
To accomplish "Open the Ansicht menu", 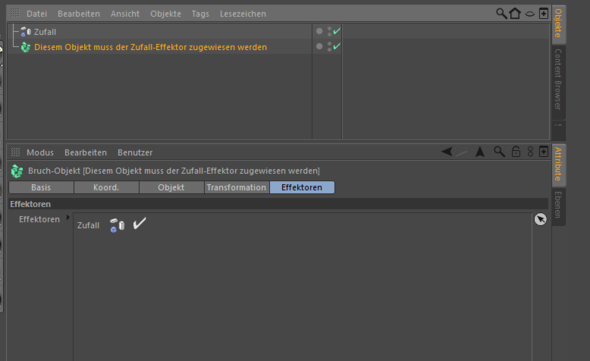I will pyautogui.click(x=125, y=14).
